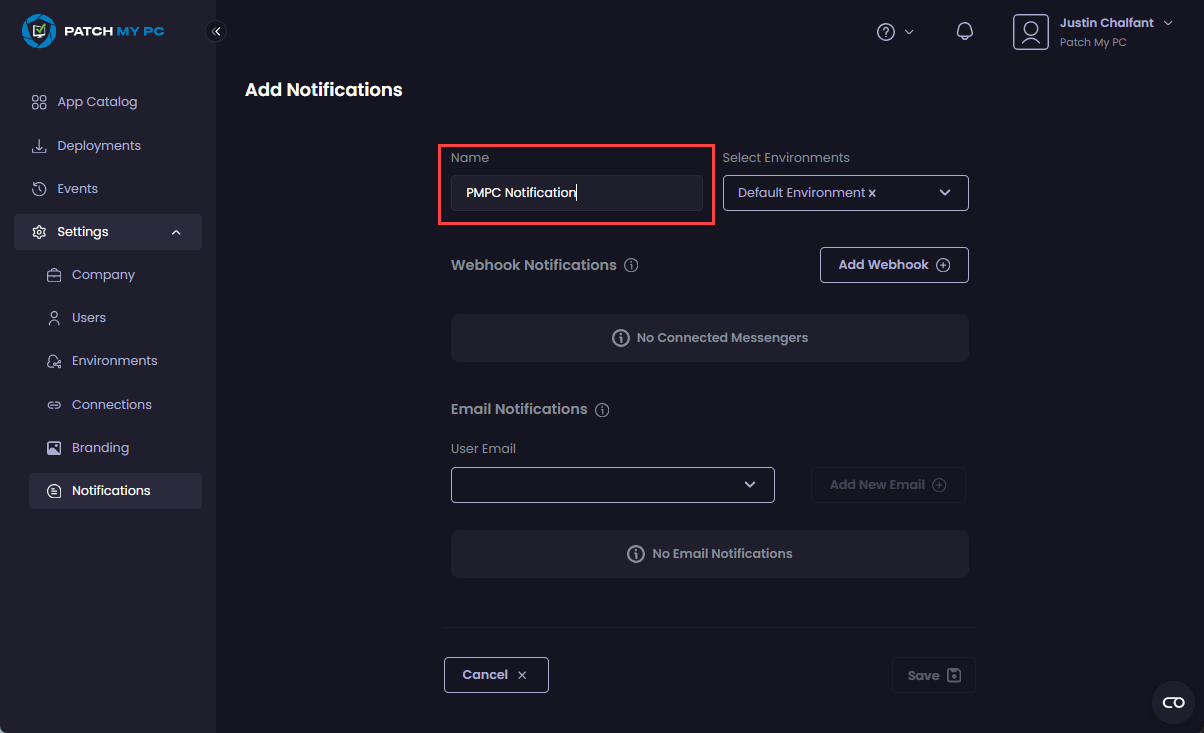Open App Catalog in the sidebar
Viewport: 1204px width, 733px height.
[x=97, y=102]
